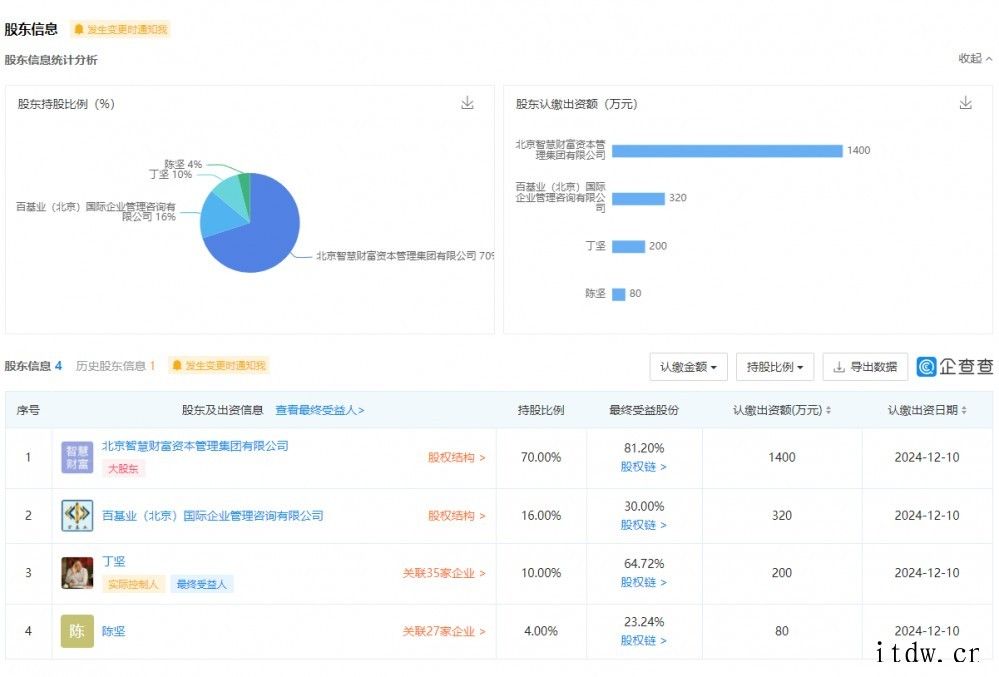Click the 企查查 logo

pos(955,366)
